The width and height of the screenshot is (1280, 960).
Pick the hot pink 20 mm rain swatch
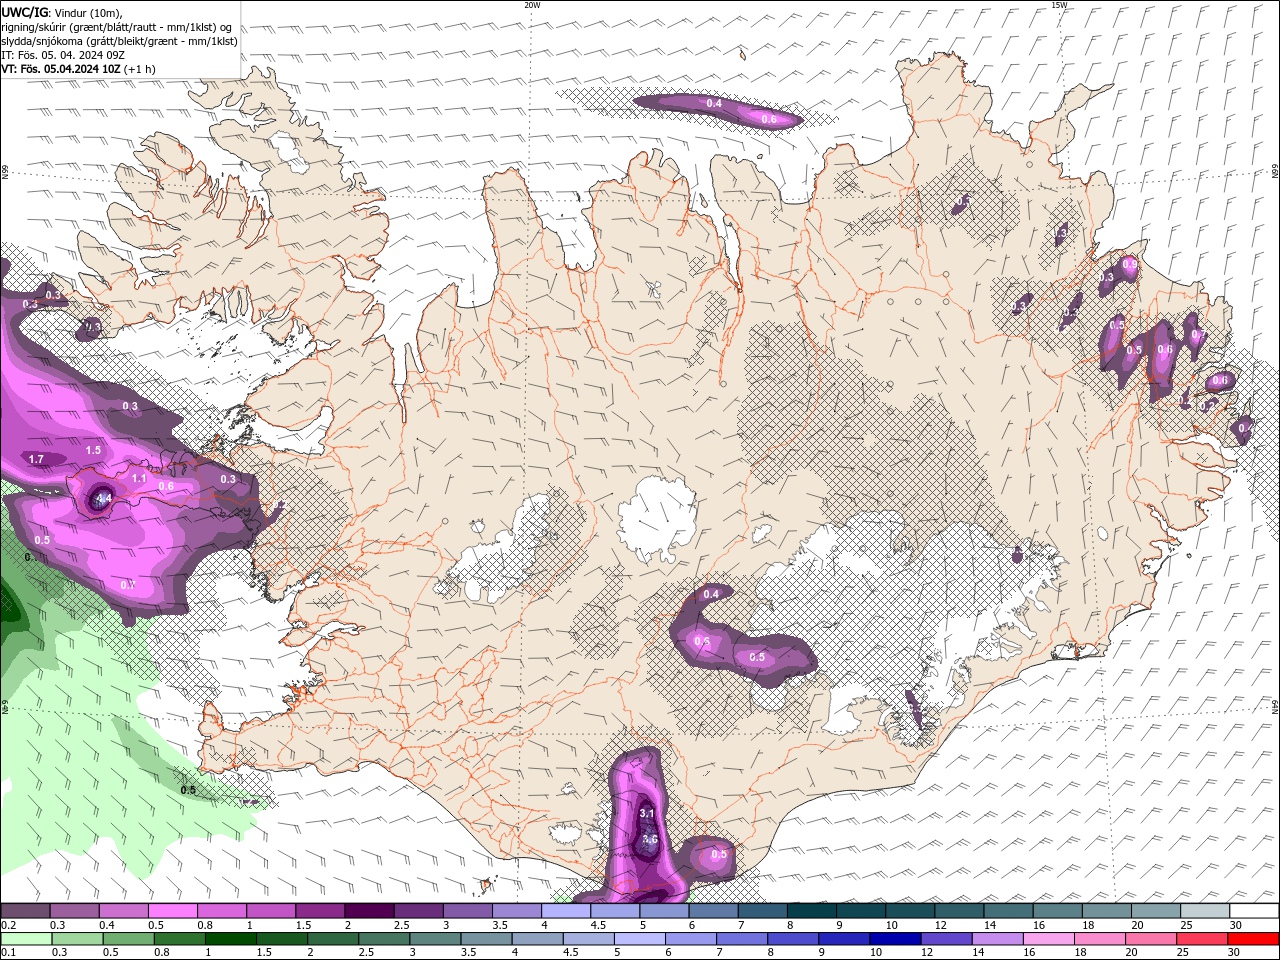(x=1151, y=939)
